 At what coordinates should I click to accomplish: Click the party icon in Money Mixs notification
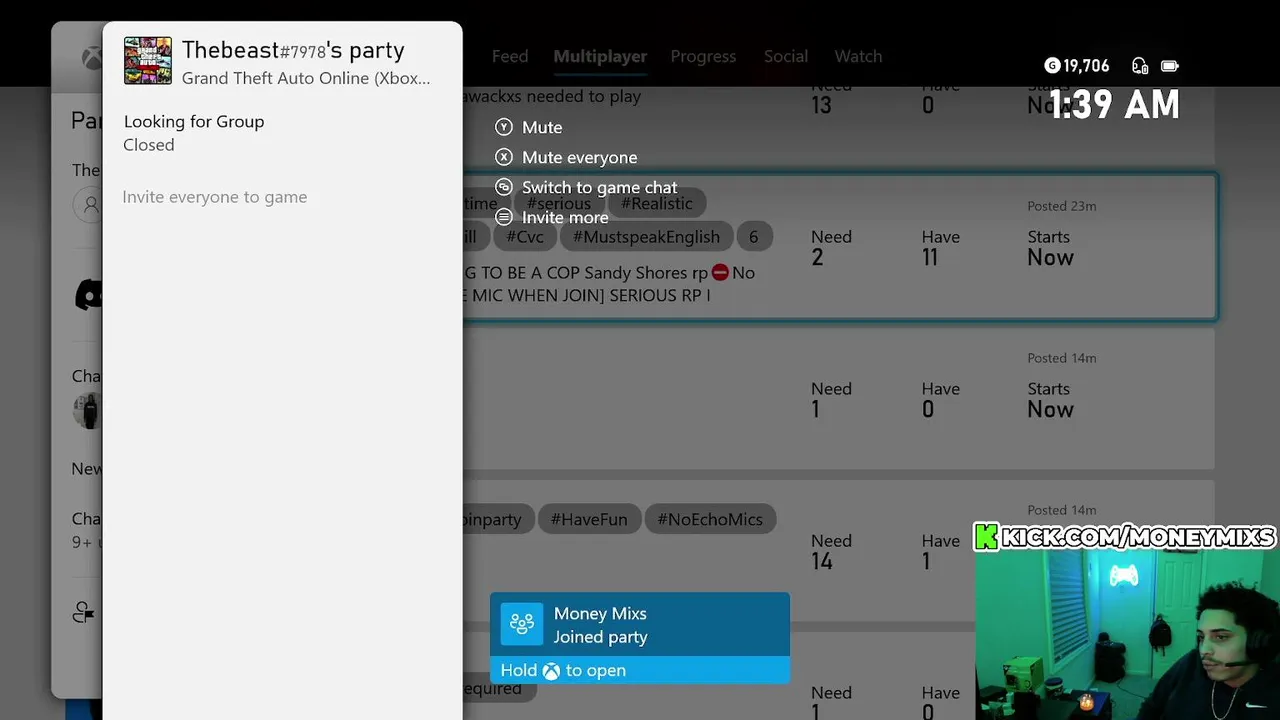(521, 624)
